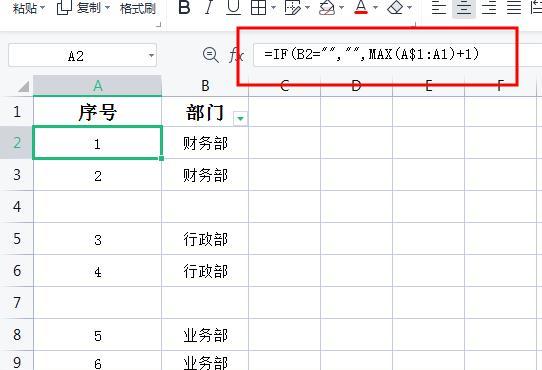
Task: Select cell A3 containing 2
Action: (x=97, y=175)
